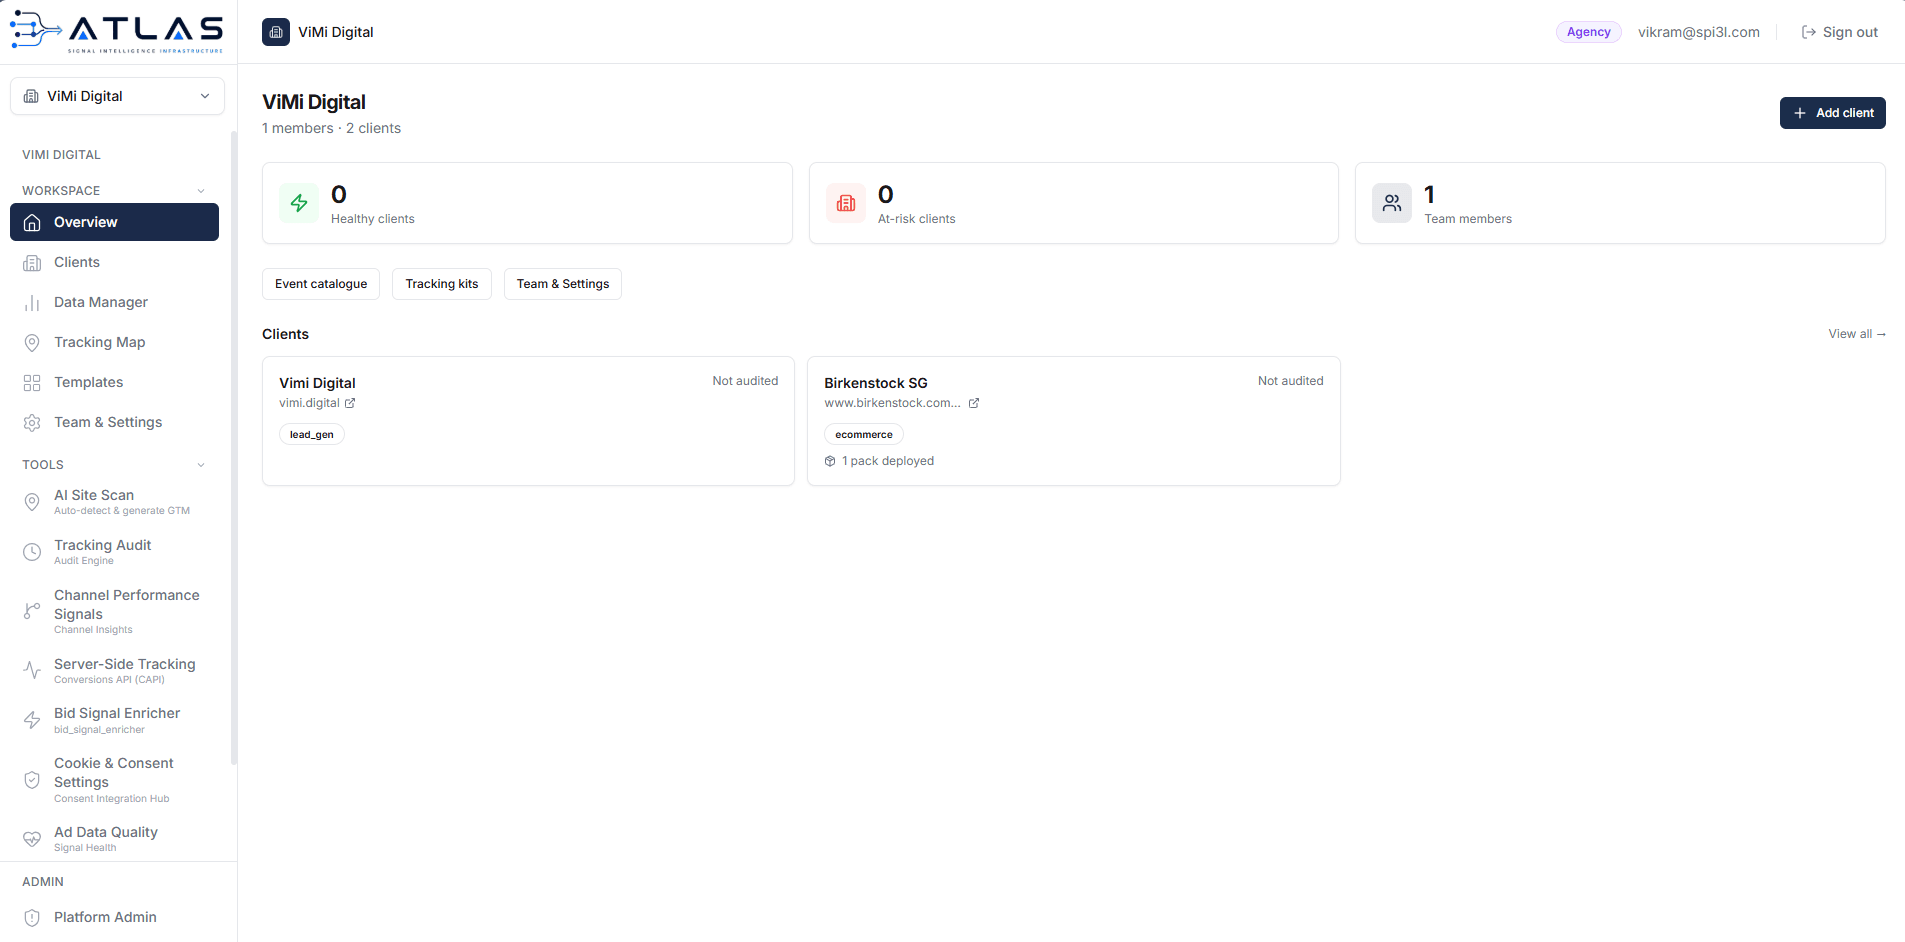Click the Team members people icon
Image resolution: width=1905 pixels, height=942 pixels.
1392,203
